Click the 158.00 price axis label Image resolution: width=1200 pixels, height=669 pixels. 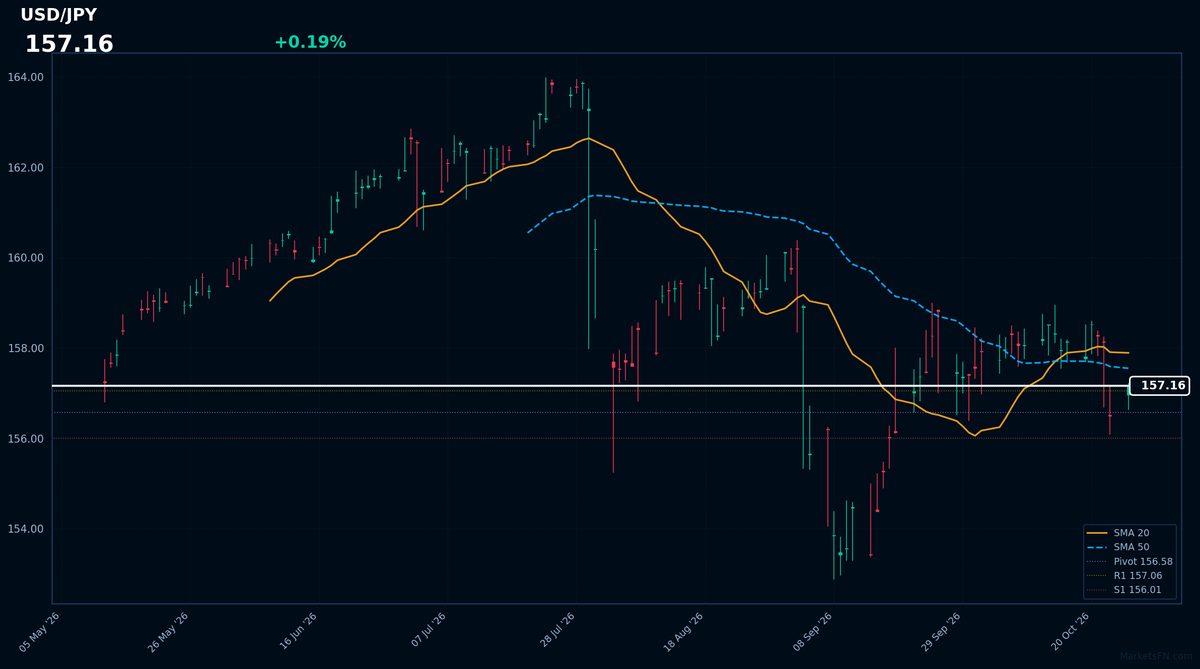(x=26, y=348)
